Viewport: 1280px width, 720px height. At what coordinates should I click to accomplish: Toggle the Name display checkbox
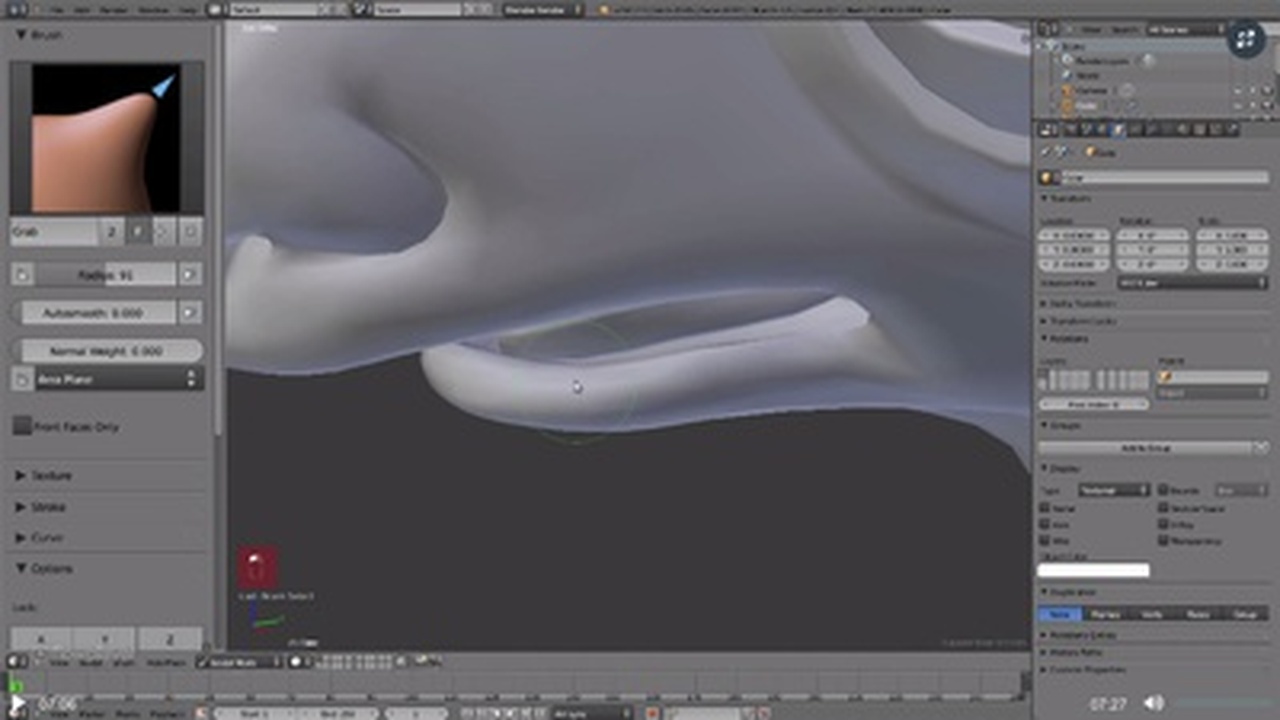click(1045, 508)
